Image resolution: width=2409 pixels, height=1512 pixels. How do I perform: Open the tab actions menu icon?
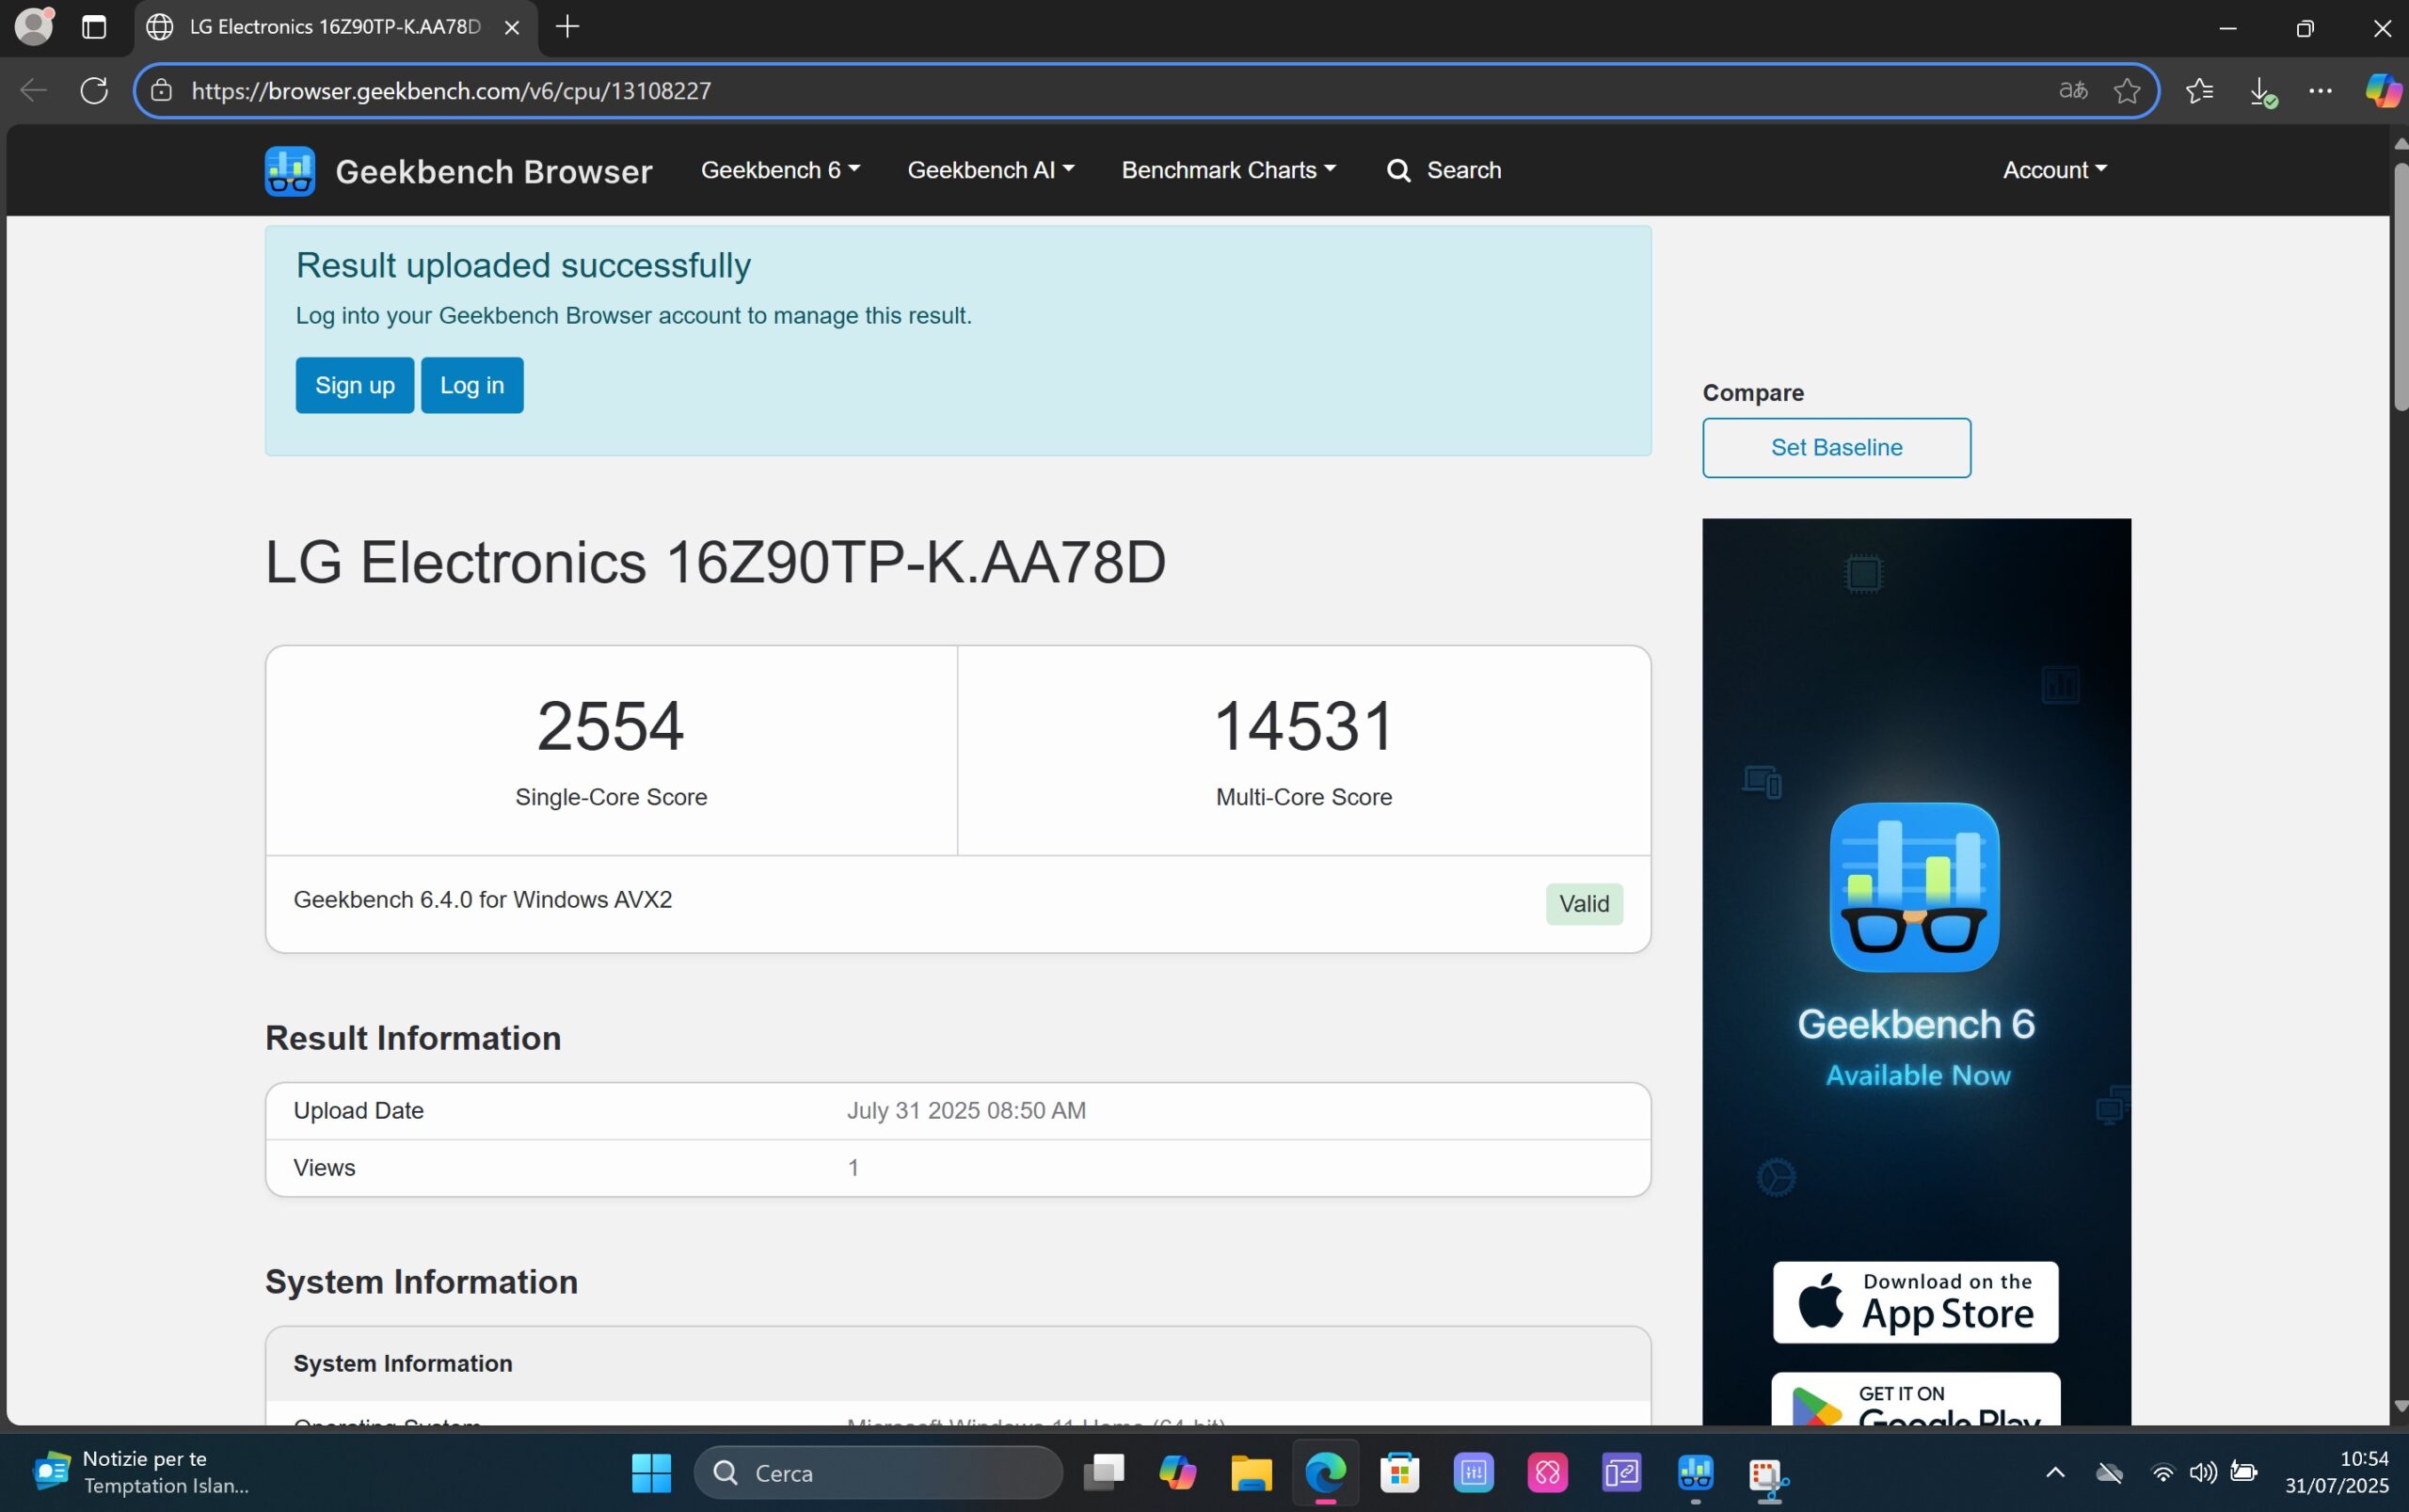point(94,27)
